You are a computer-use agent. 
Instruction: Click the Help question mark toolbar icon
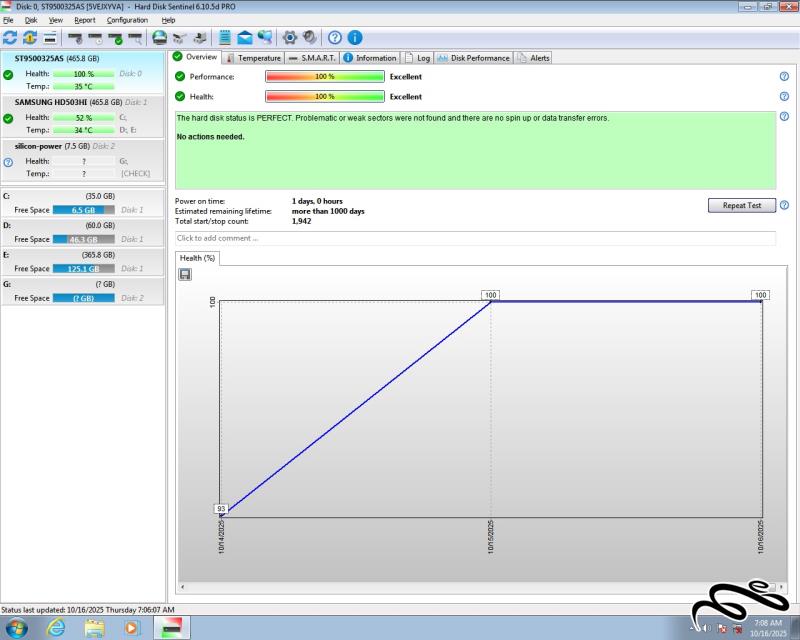335,38
